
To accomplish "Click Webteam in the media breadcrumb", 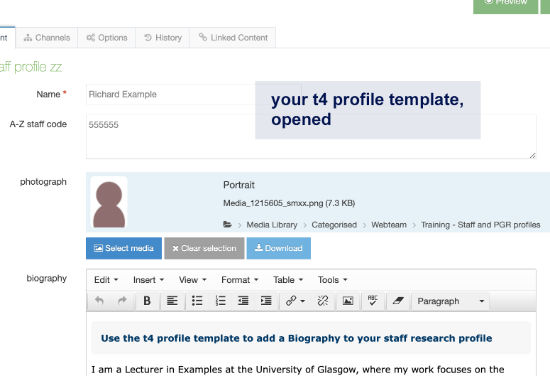I will 389,225.
